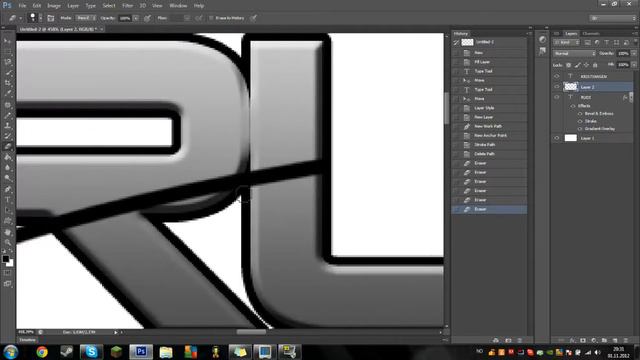Click the foreground color swatch

5,259
